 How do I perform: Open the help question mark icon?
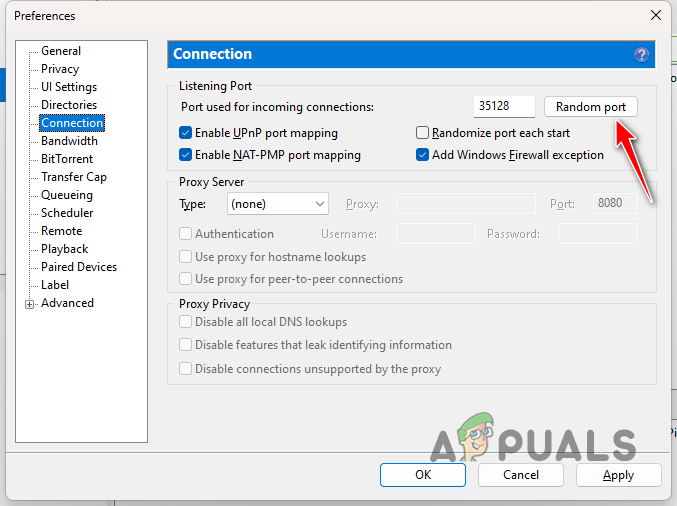click(x=641, y=55)
